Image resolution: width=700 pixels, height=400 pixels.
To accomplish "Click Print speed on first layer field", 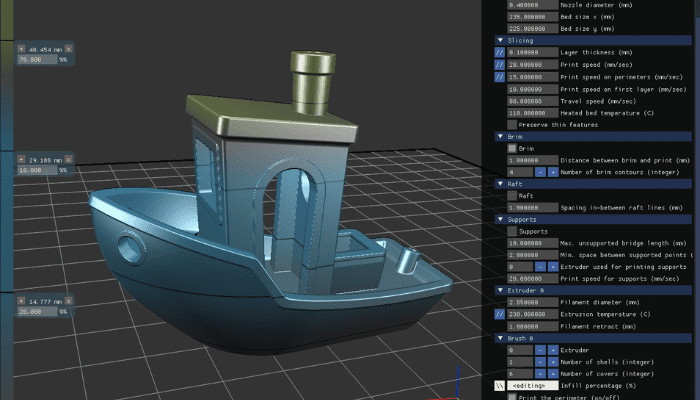I will (x=533, y=89).
